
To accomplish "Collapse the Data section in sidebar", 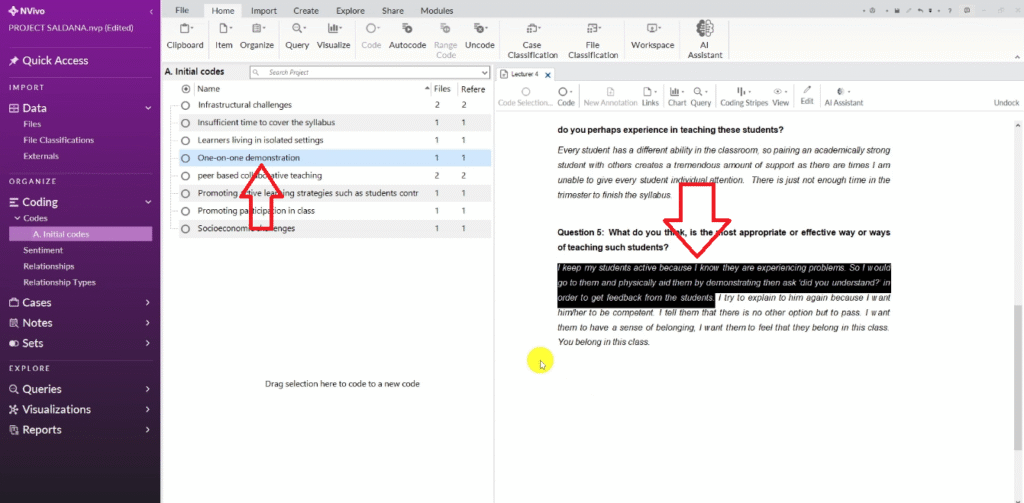I will (x=147, y=108).
